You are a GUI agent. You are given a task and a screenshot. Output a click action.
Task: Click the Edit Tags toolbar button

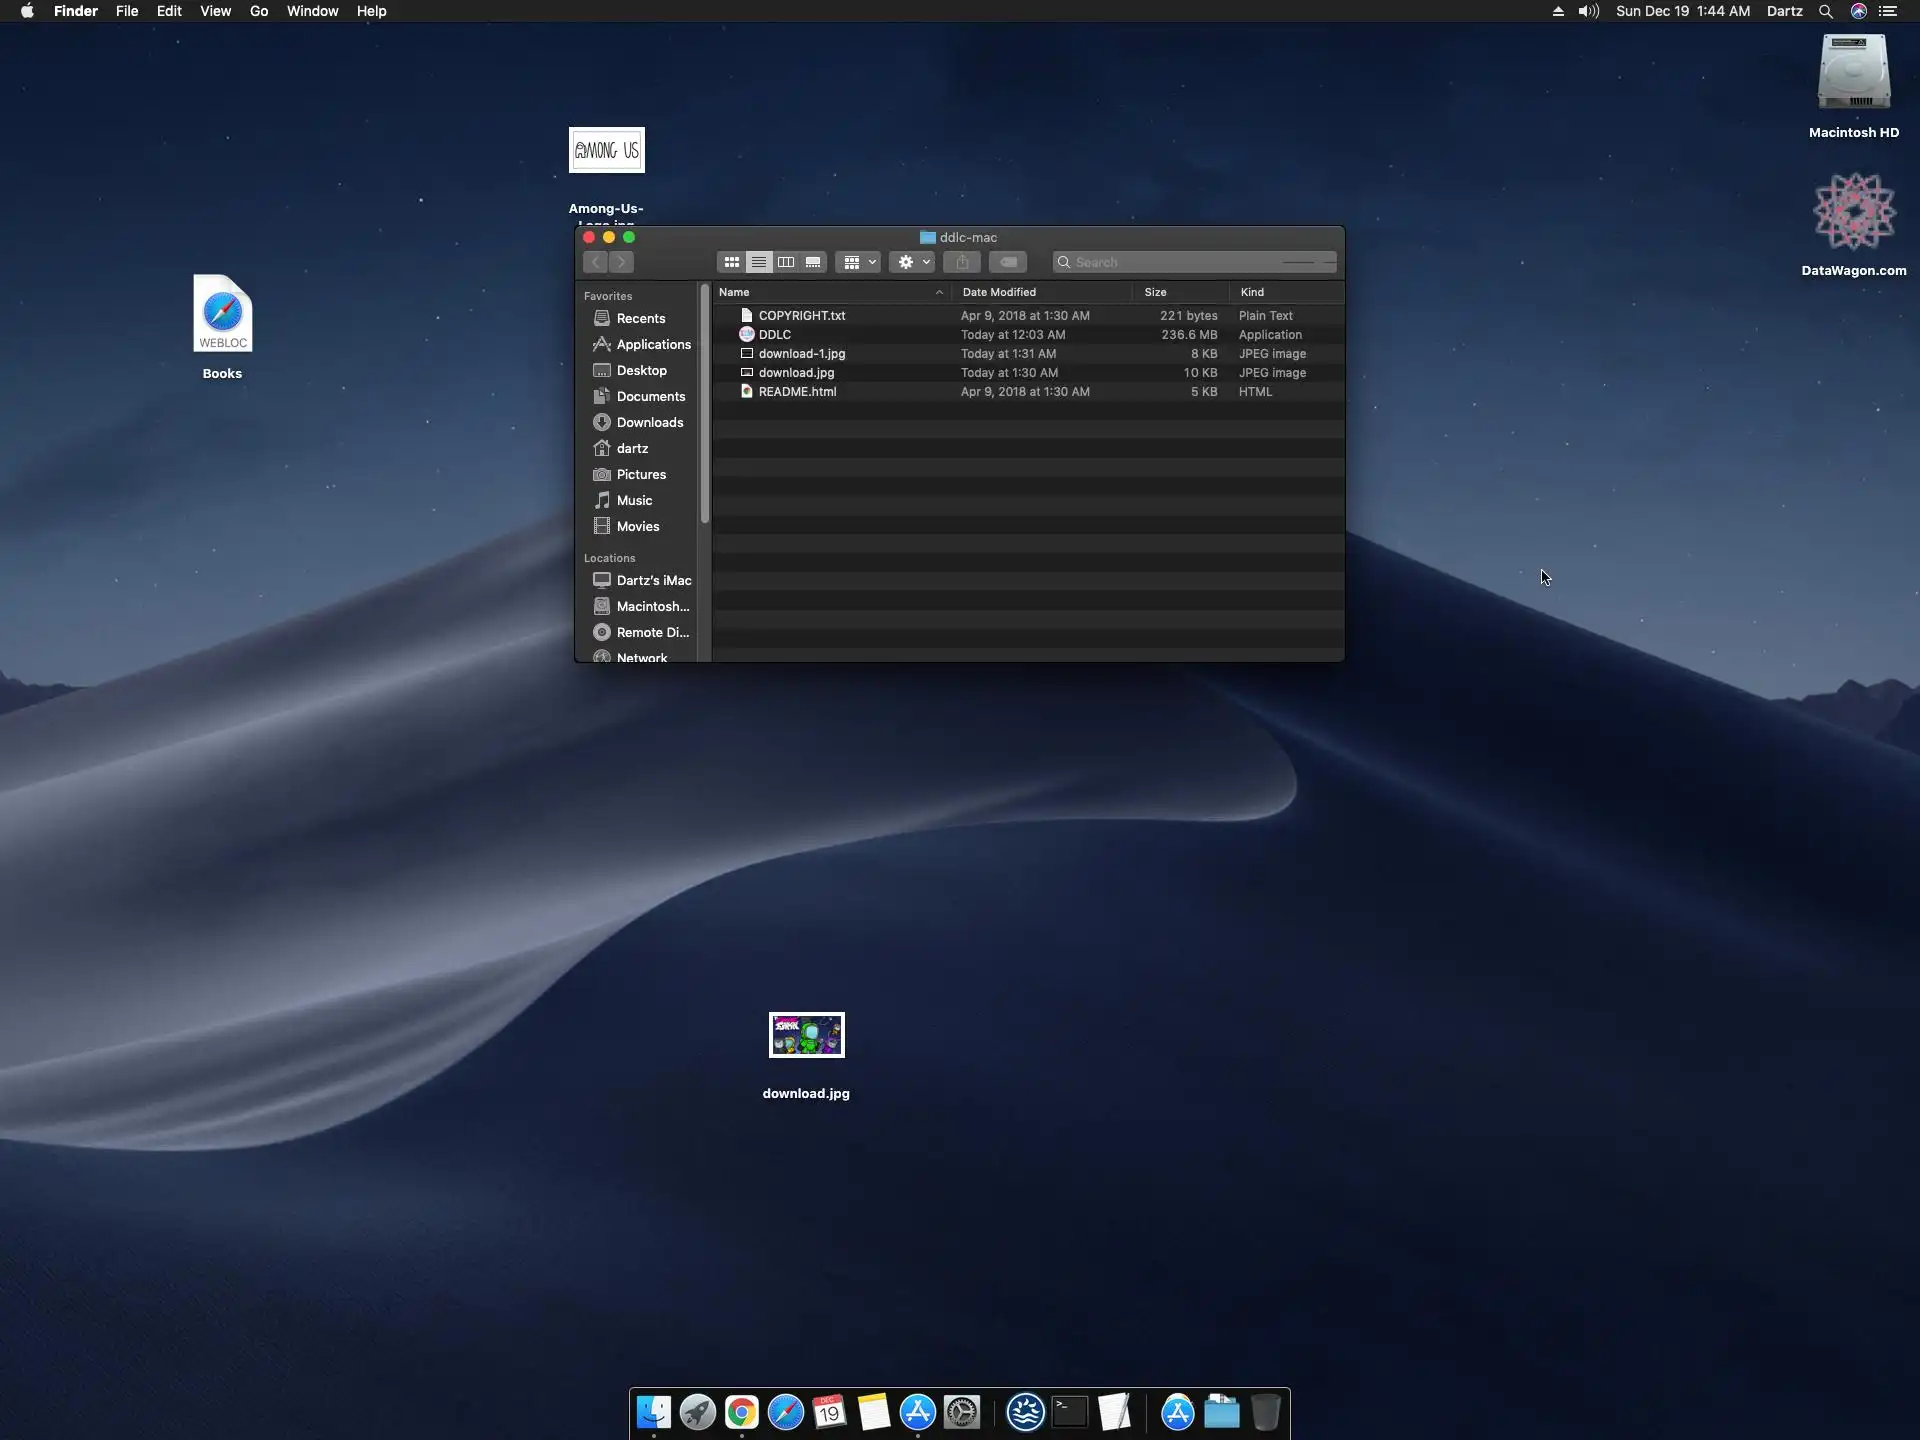coord(1008,262)
